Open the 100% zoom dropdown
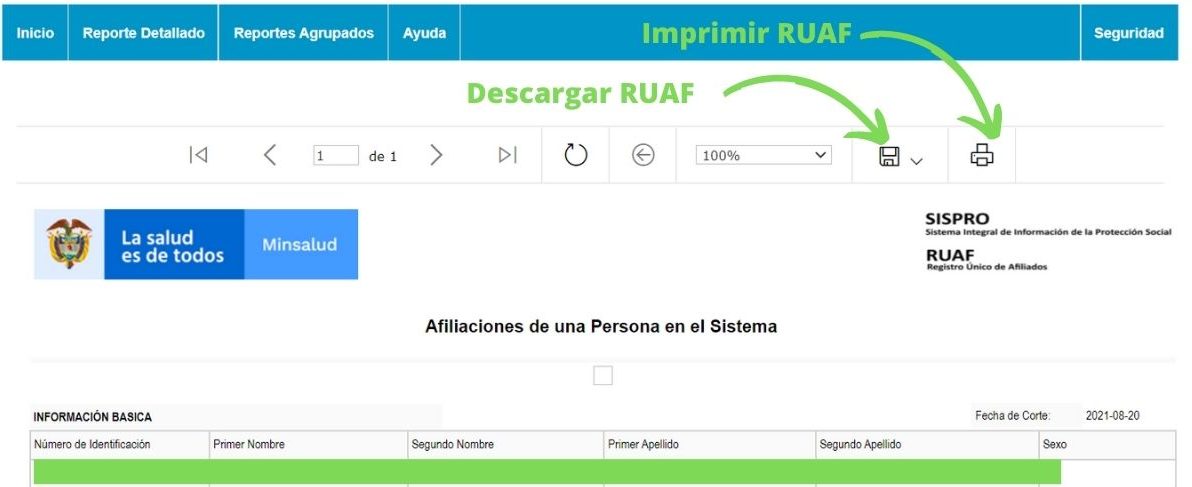The height and width of the screenshot is (487, 1192). coord(764,155)
